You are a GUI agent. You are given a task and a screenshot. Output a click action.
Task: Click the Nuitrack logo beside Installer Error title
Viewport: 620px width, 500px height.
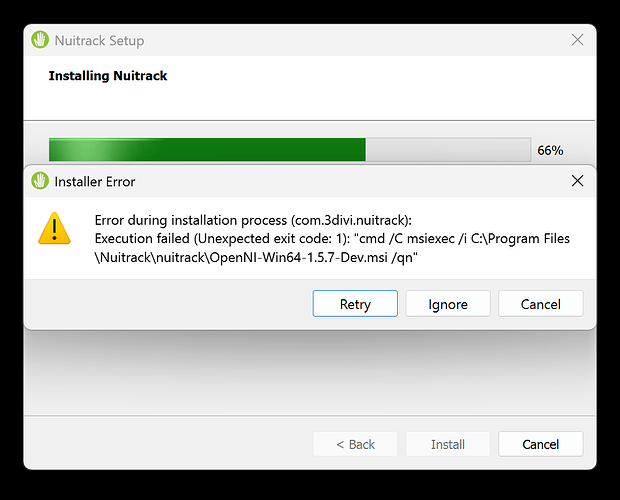click(x=40, y=181)
